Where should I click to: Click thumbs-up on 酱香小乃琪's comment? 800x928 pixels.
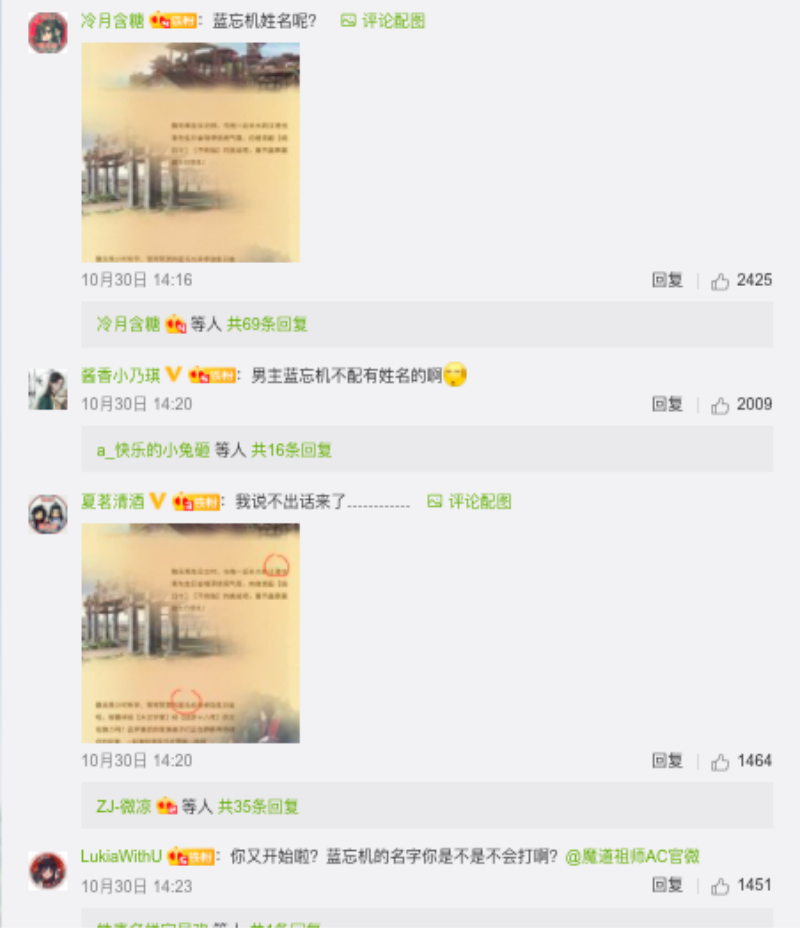[720, 405]
